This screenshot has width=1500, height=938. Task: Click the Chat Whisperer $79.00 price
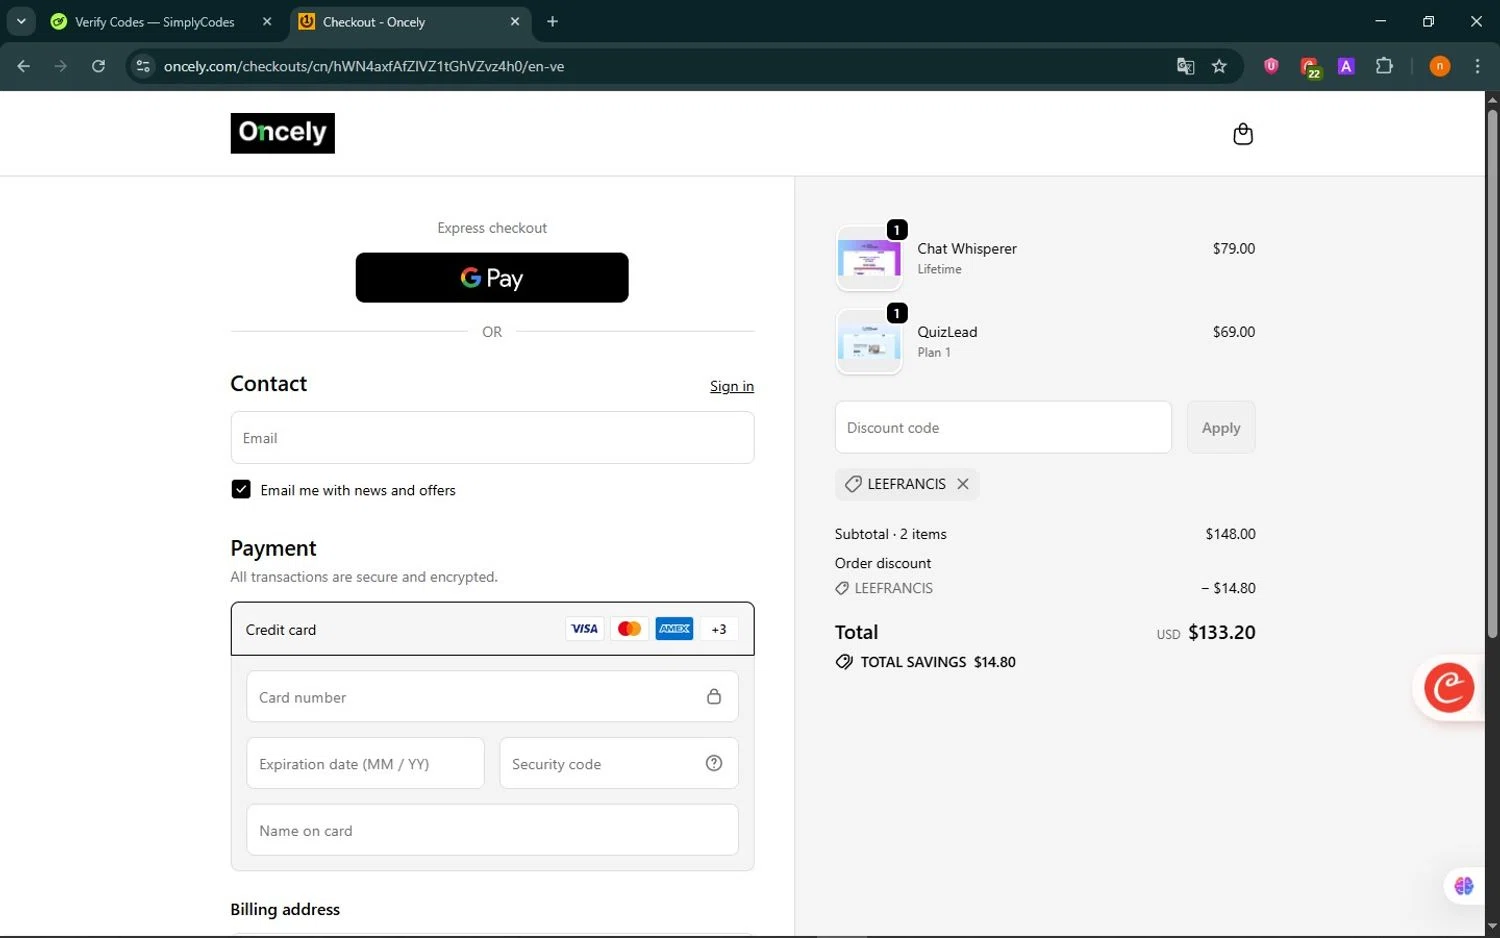(1234, 248)
